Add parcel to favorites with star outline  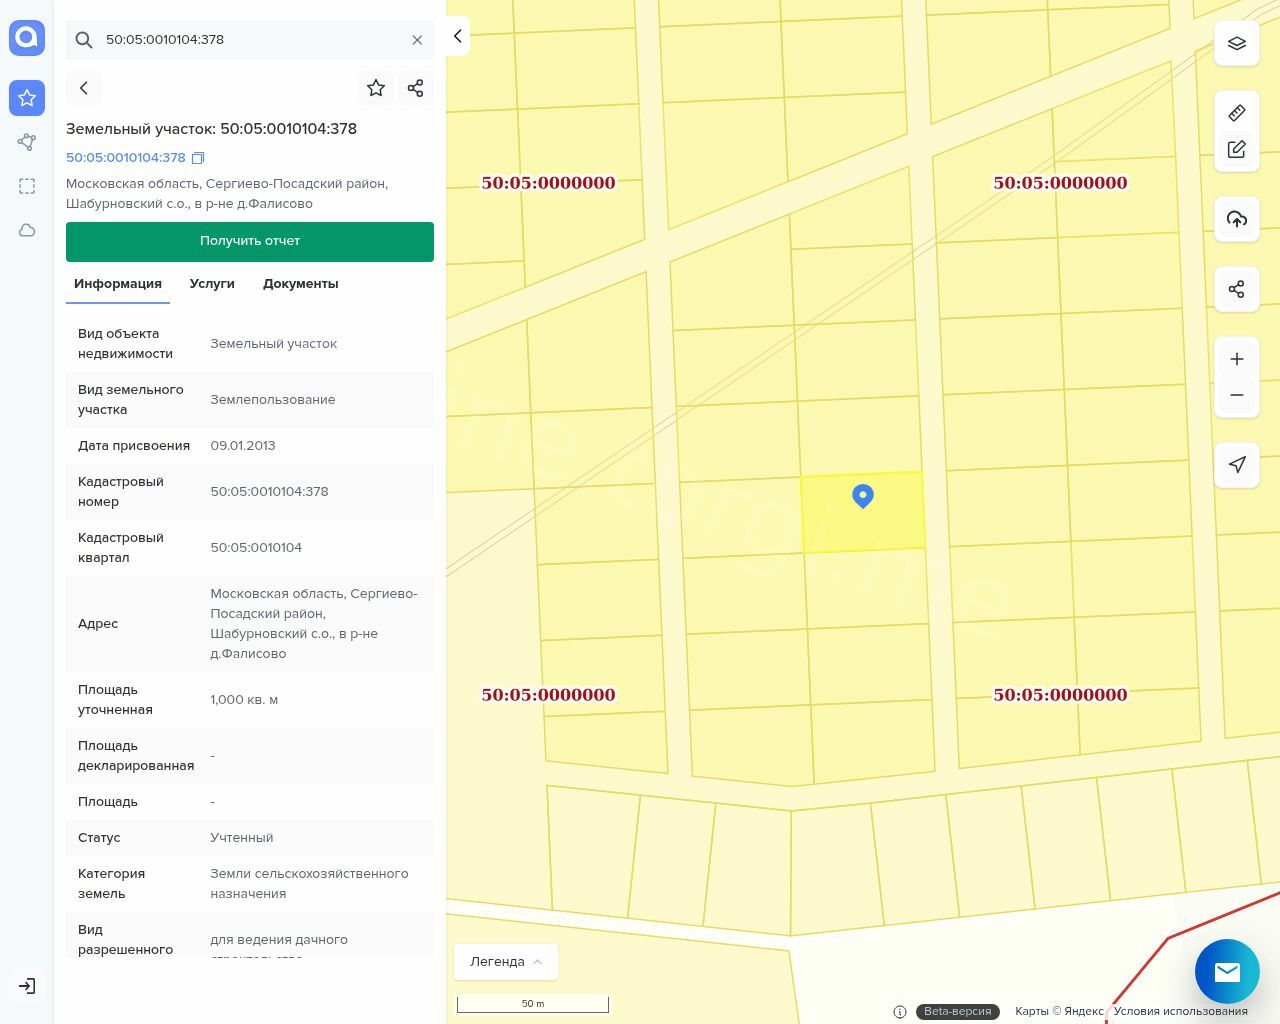(x=376, y=88)
